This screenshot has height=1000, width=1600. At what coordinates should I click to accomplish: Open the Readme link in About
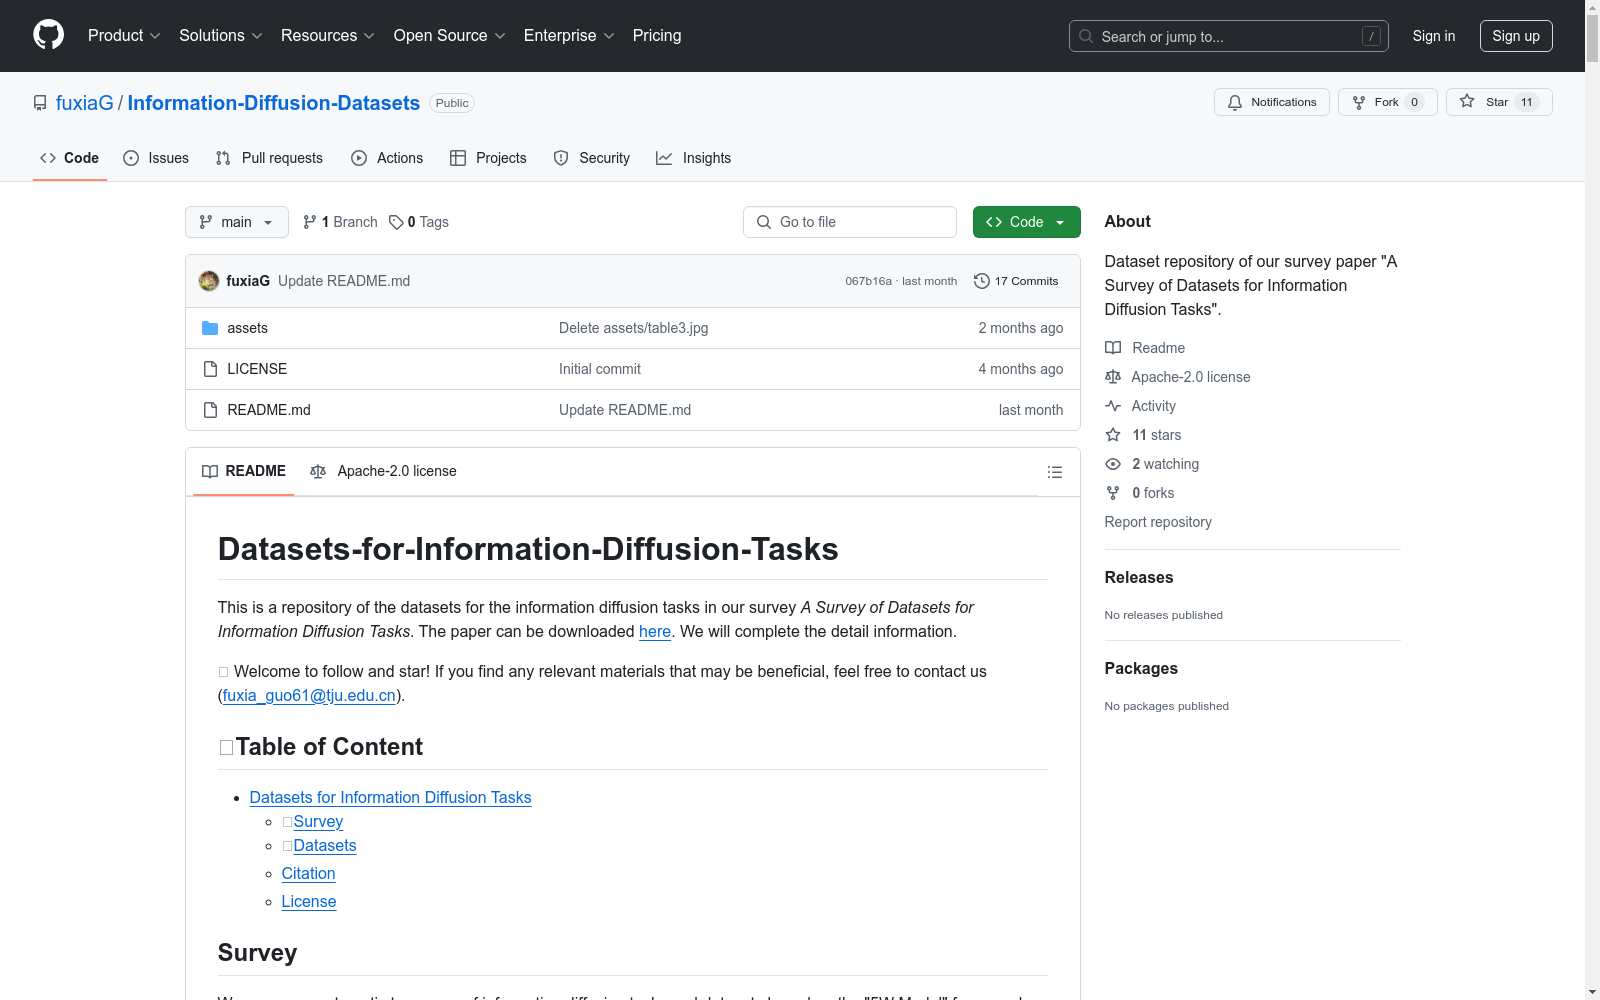coord(1145,348)
